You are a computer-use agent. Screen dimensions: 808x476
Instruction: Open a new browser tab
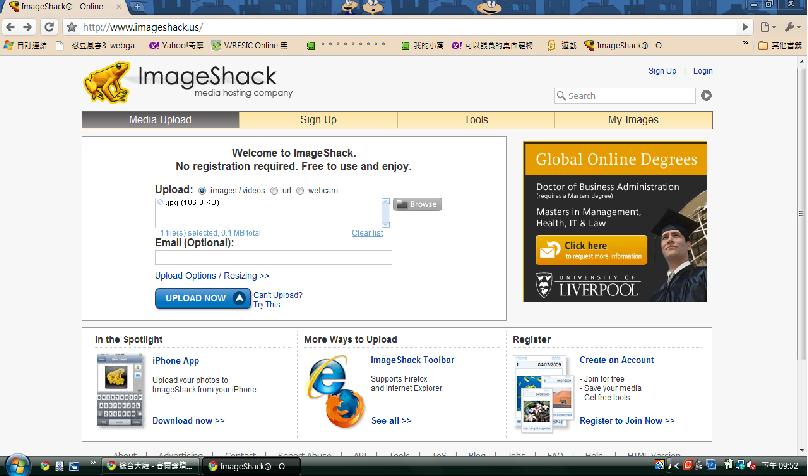[138, 6]
